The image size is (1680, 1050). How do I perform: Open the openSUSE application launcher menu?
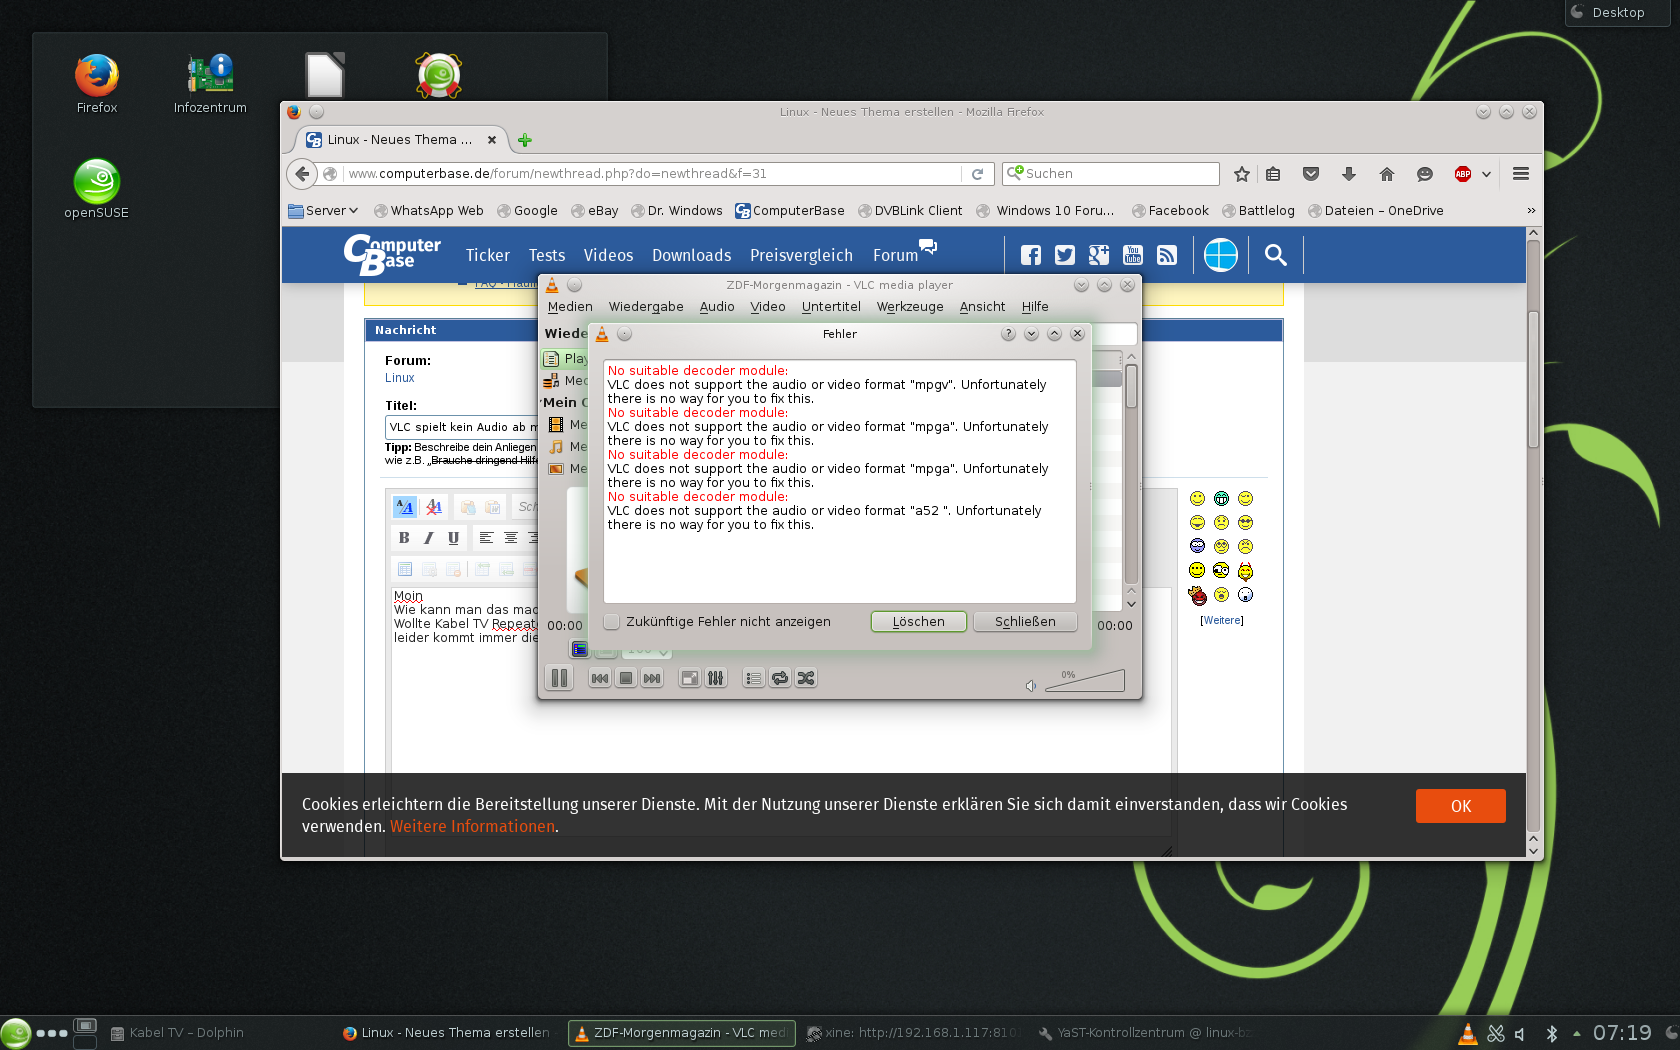[x=15, y=1033]
